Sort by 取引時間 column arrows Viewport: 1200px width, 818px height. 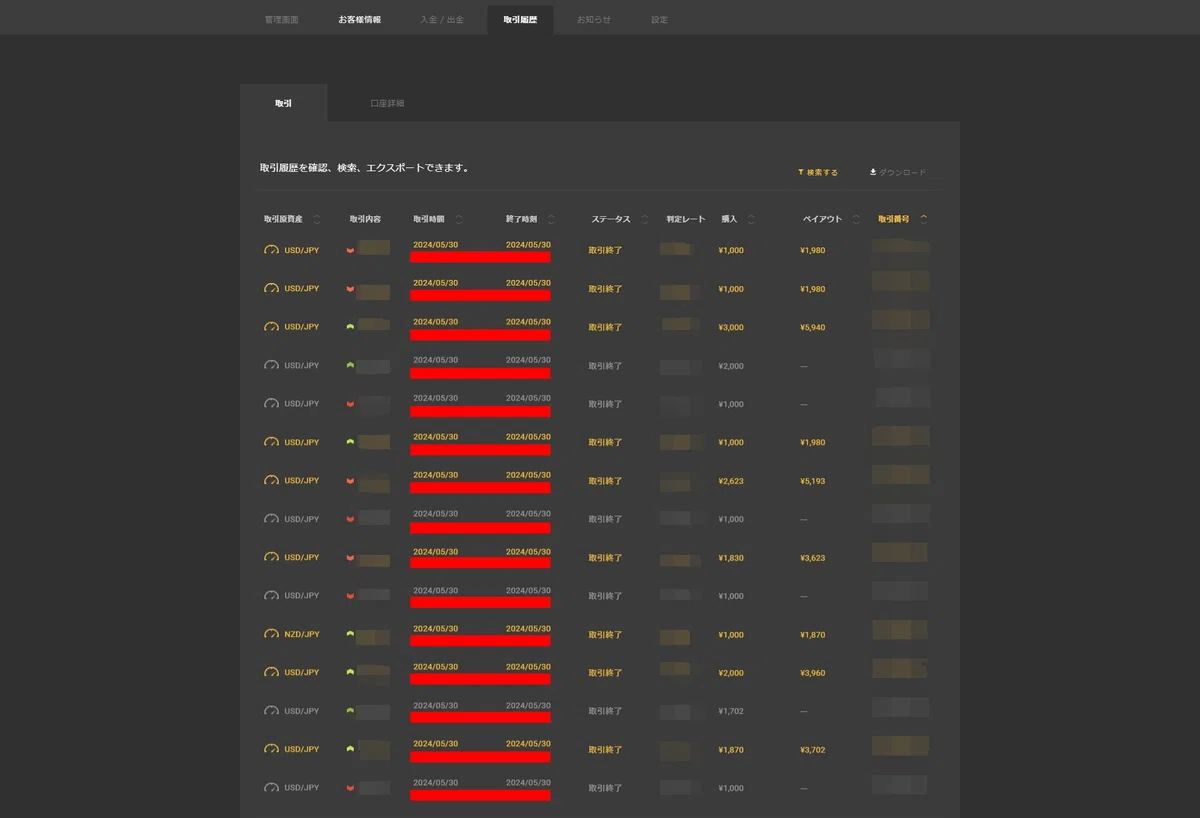pyautogui.click(x=459, y=219)
